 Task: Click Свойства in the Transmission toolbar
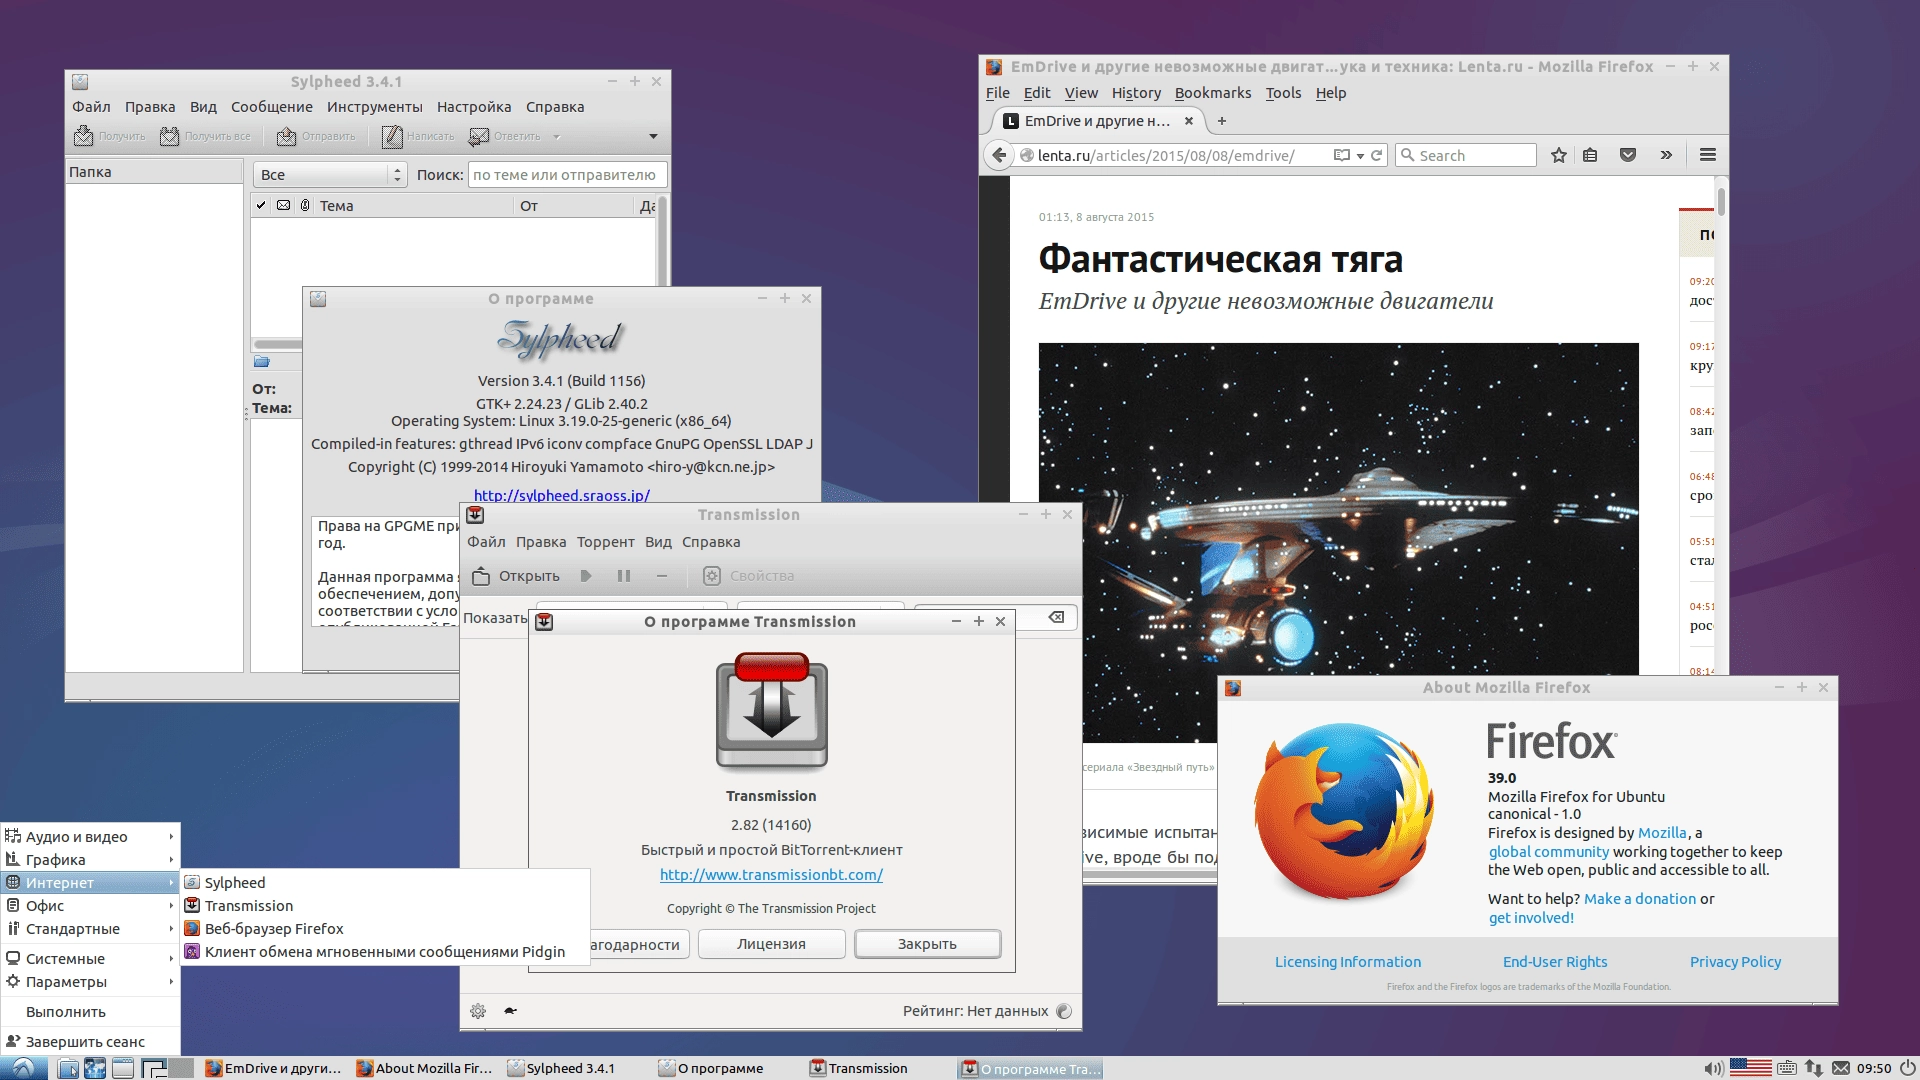[x=749, y=576]
